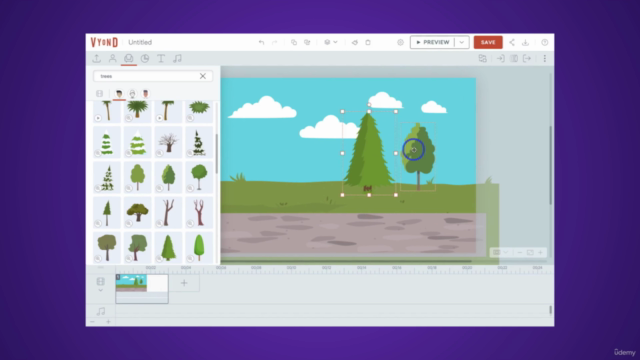Click the Save button
Screen dimensions: 640x360
488,42
